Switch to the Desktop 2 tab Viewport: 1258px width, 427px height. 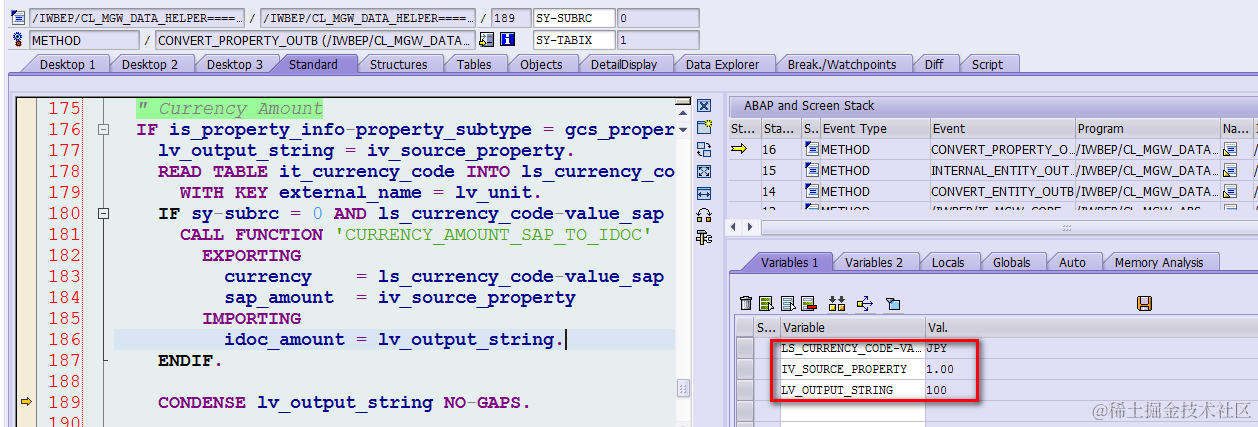[150, 64]
